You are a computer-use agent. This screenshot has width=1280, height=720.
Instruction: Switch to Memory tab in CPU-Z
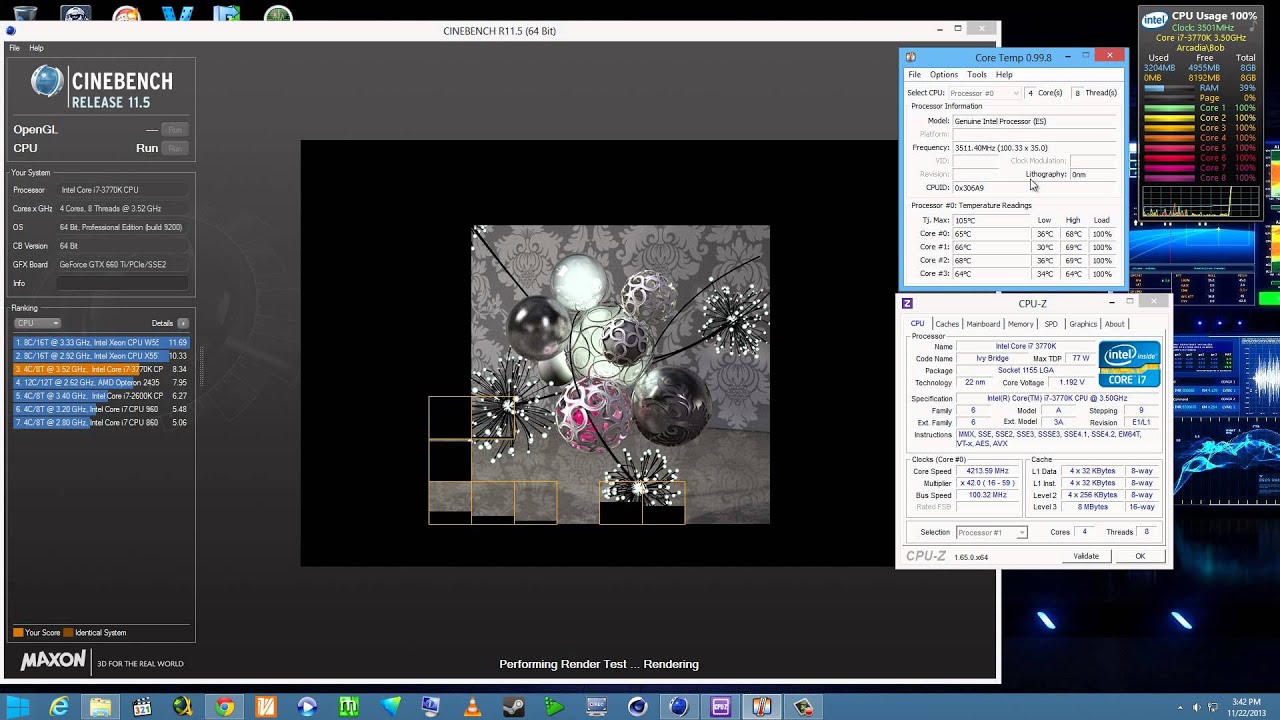[1021, 324]
